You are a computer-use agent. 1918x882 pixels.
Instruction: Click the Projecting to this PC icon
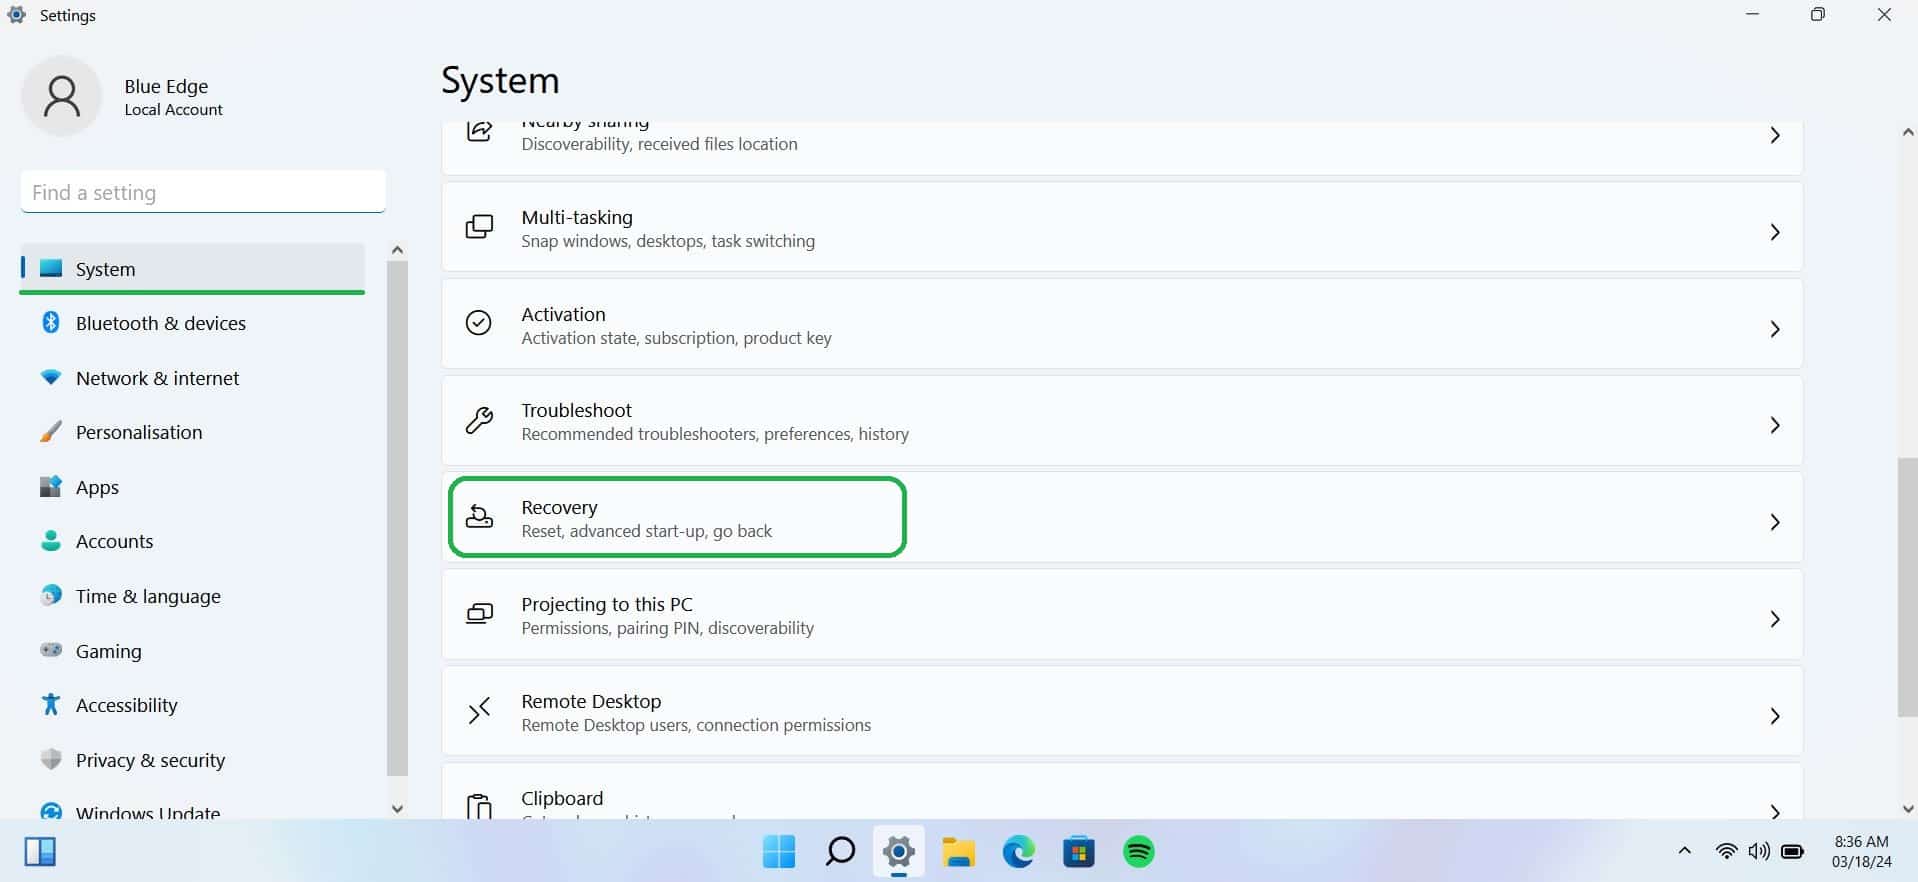(479, 614)
